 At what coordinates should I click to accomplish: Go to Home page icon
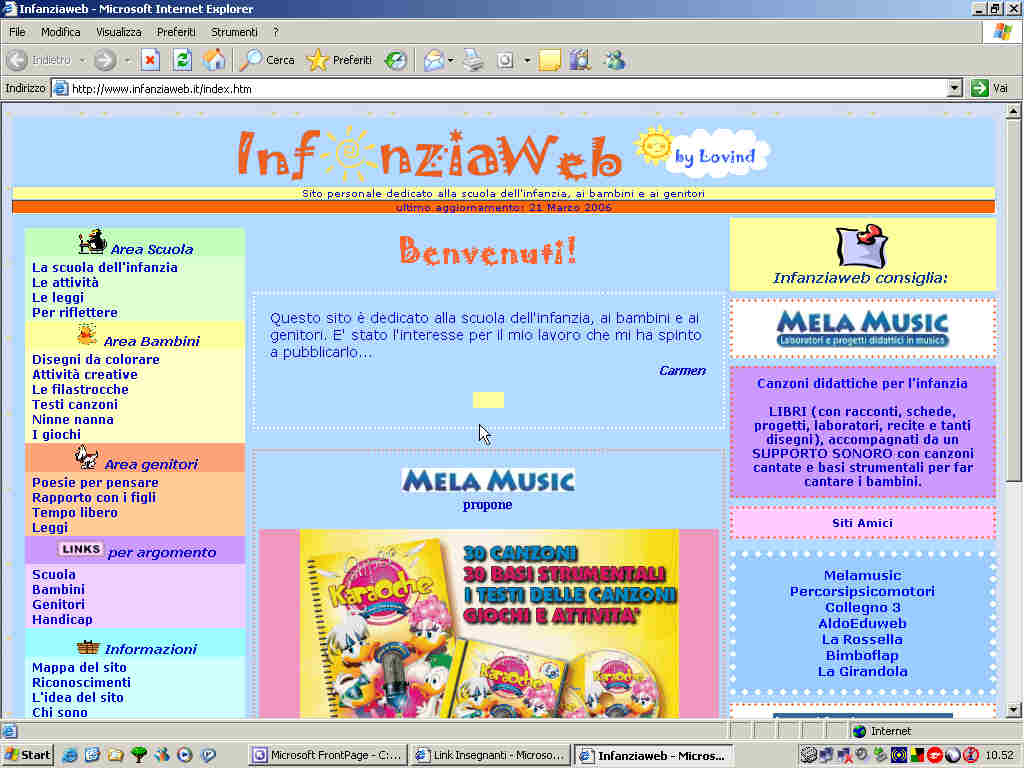point(214,60)
